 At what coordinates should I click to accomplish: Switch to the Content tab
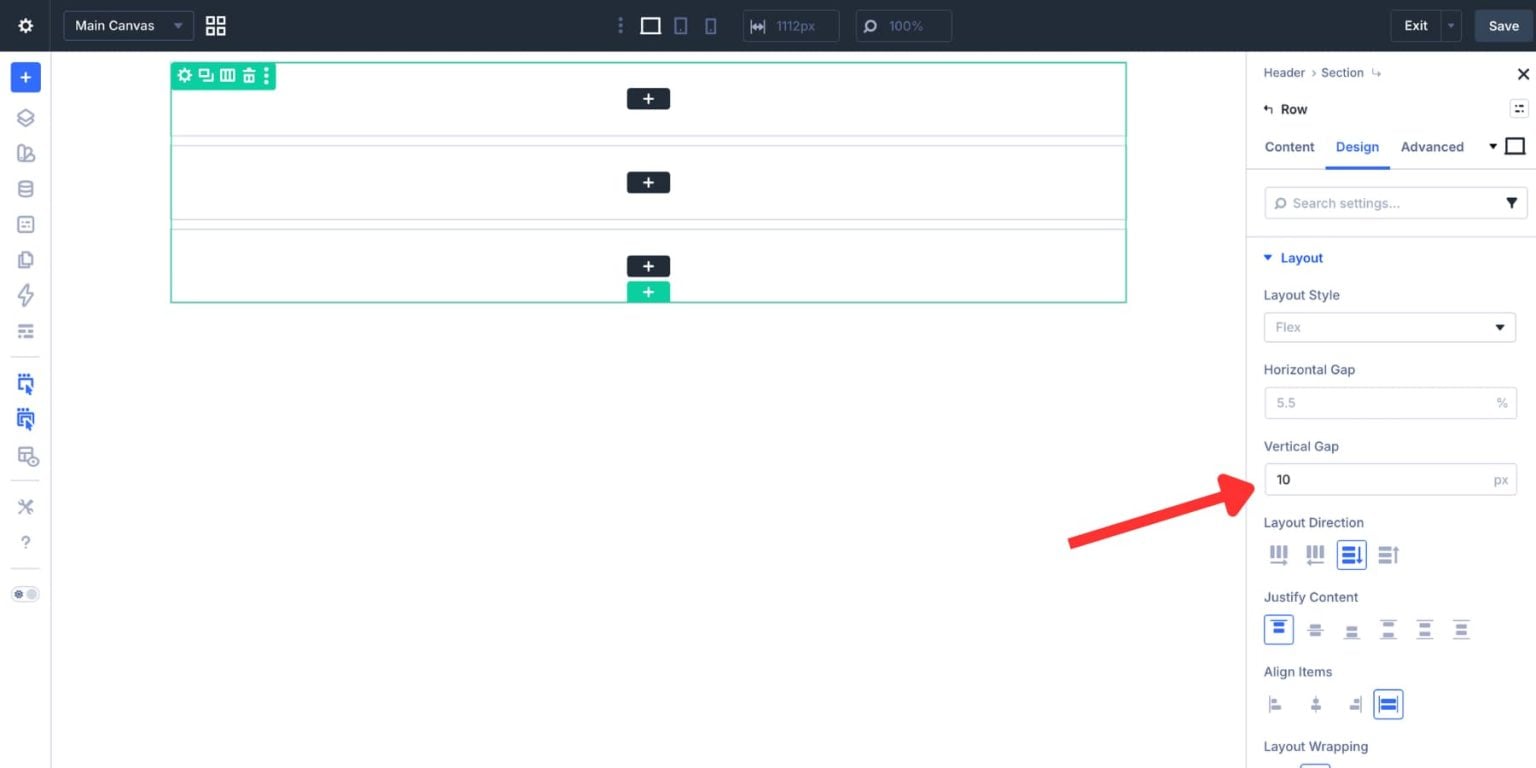click(1289, 147)
